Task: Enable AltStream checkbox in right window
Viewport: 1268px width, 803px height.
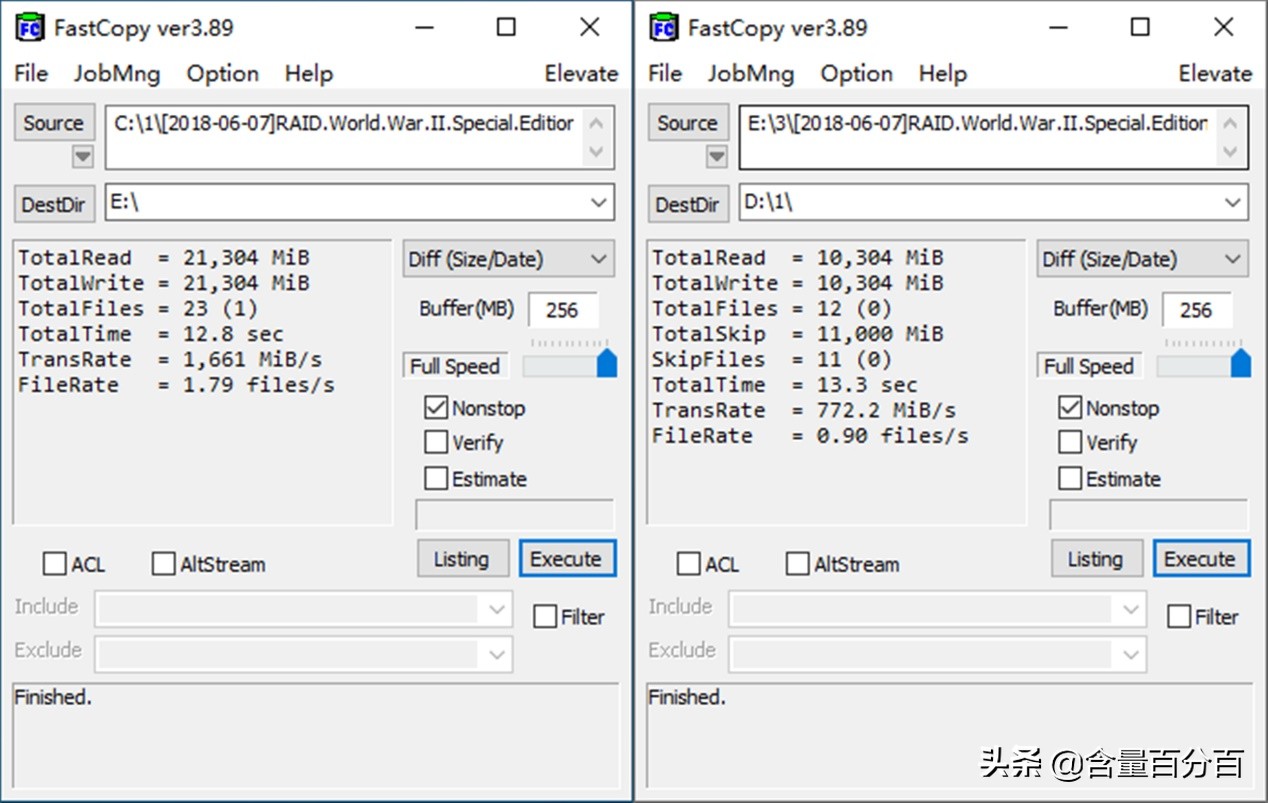Action: click(x=797, y=564)
